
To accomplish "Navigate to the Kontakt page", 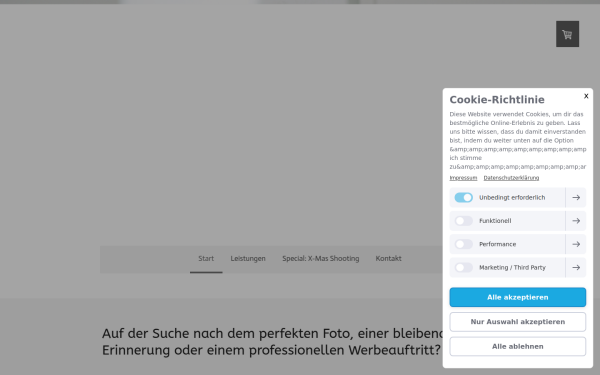I will [388, 259].
